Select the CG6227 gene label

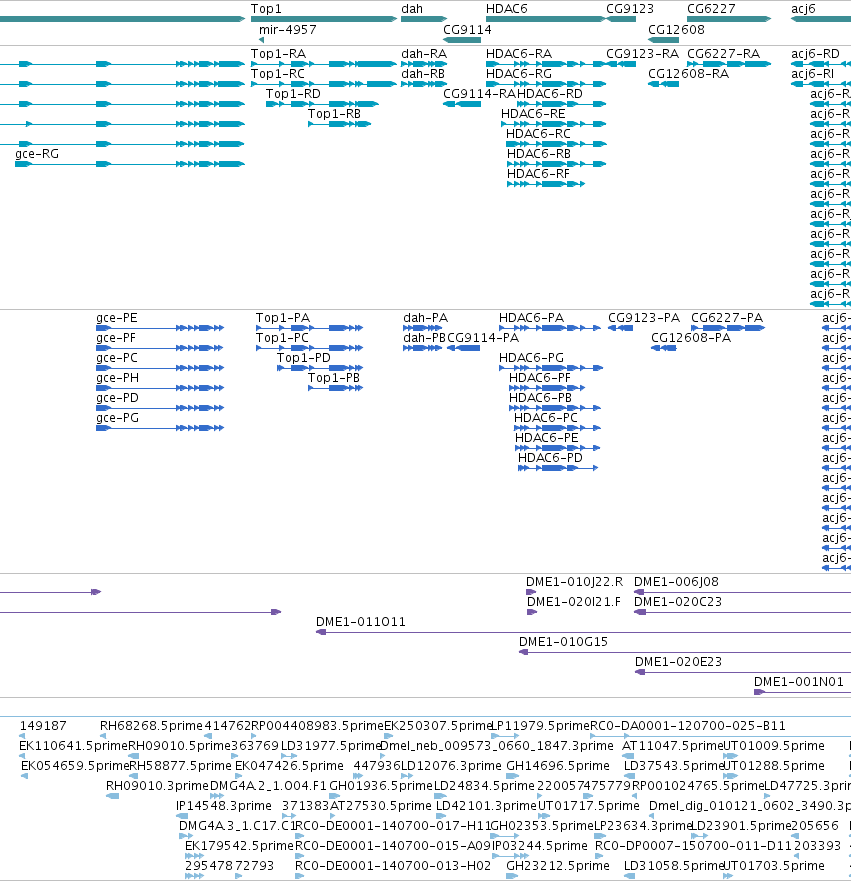pos(711,9)
